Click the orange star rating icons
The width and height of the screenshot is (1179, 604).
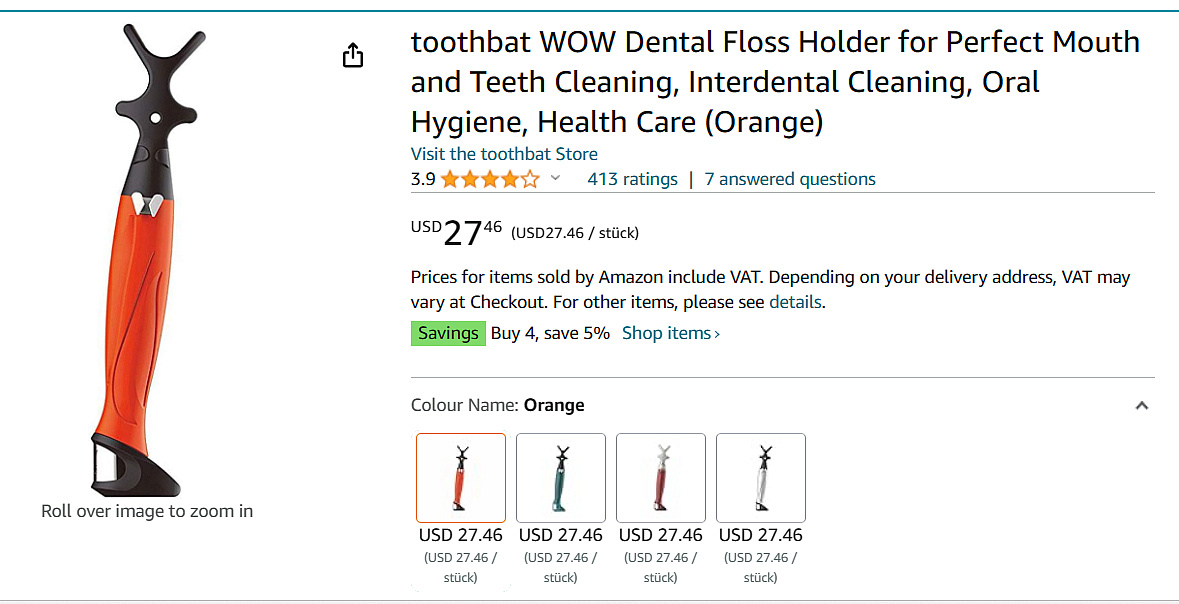click(489, 180)
